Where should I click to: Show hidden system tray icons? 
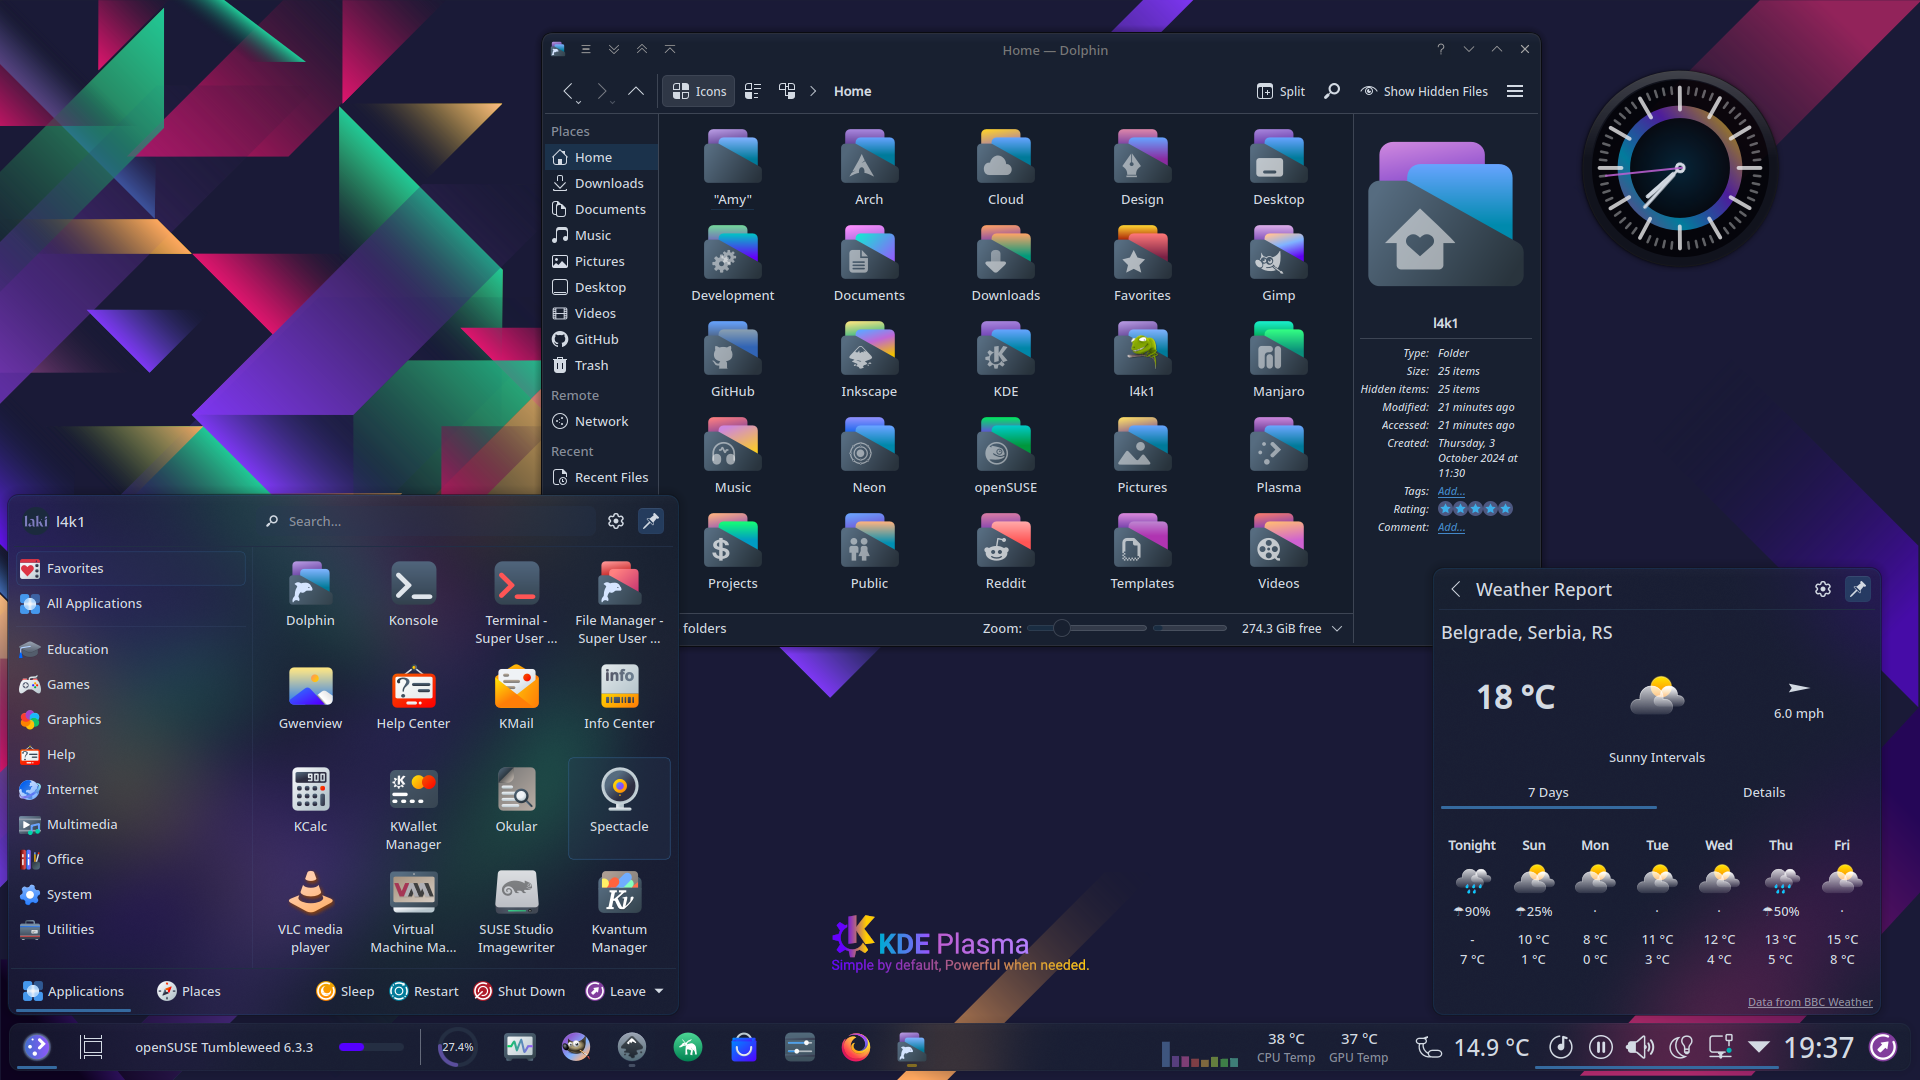[x=1759, y=1047]
